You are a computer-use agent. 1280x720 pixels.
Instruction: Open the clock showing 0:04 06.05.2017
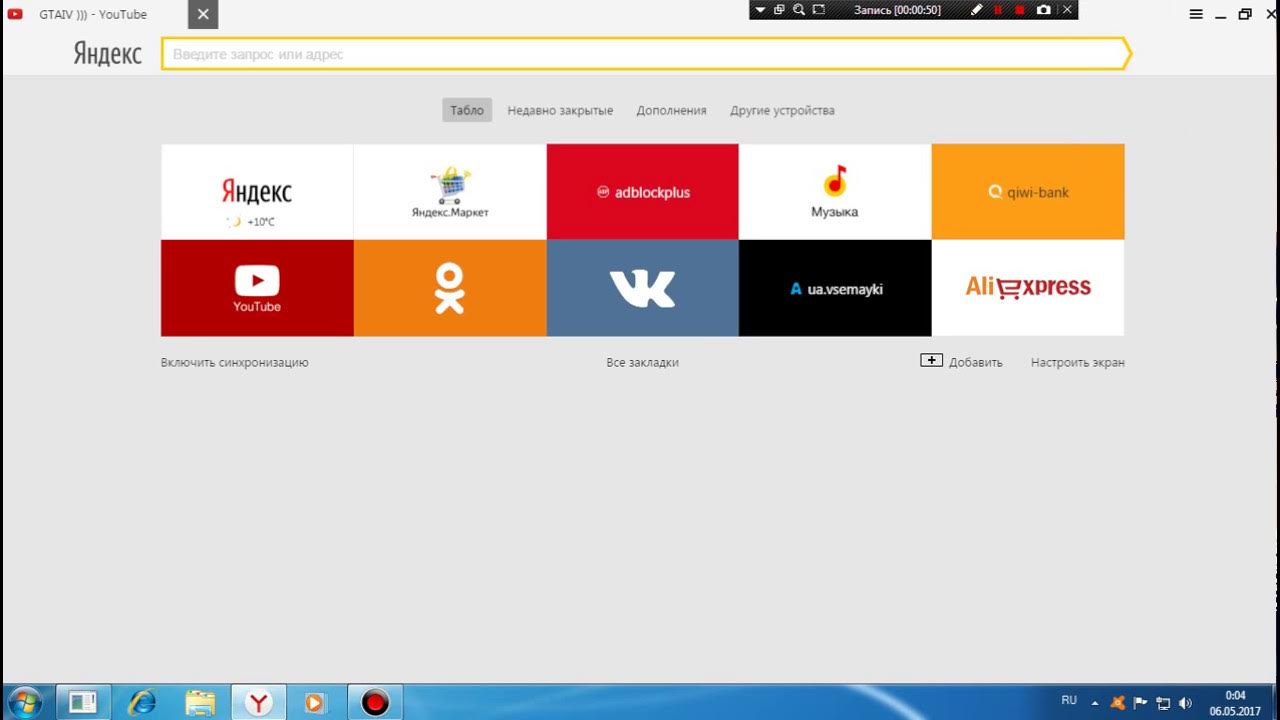coord(1235,703)
